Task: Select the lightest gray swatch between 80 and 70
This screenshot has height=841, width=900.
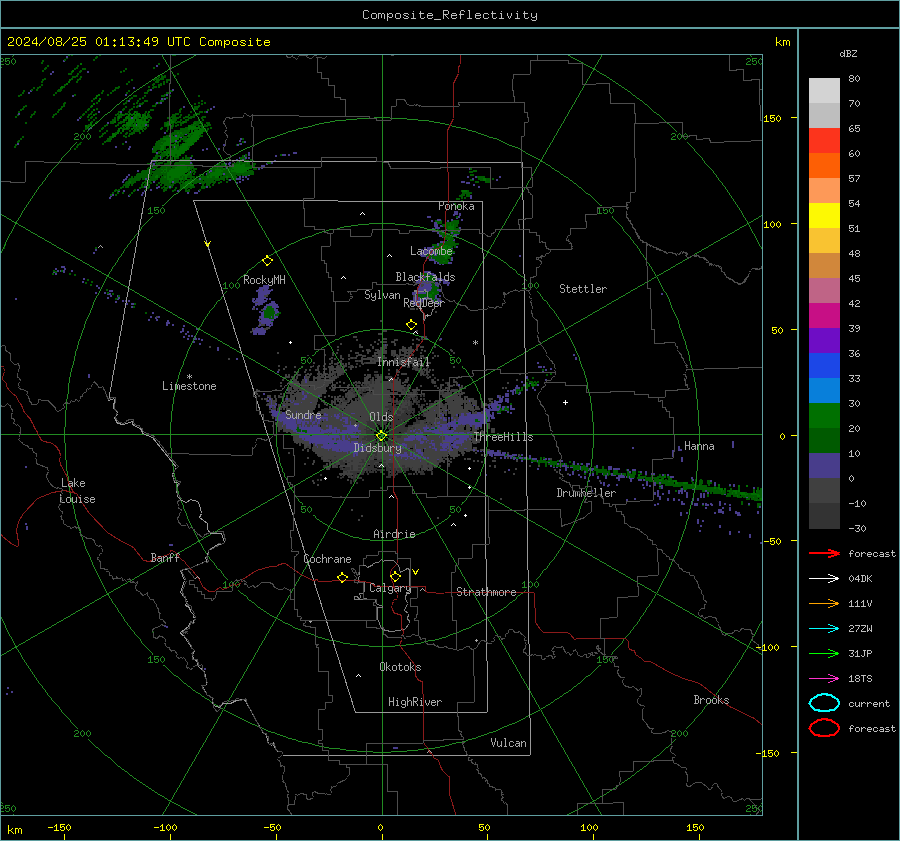Action: coord(824,90)
